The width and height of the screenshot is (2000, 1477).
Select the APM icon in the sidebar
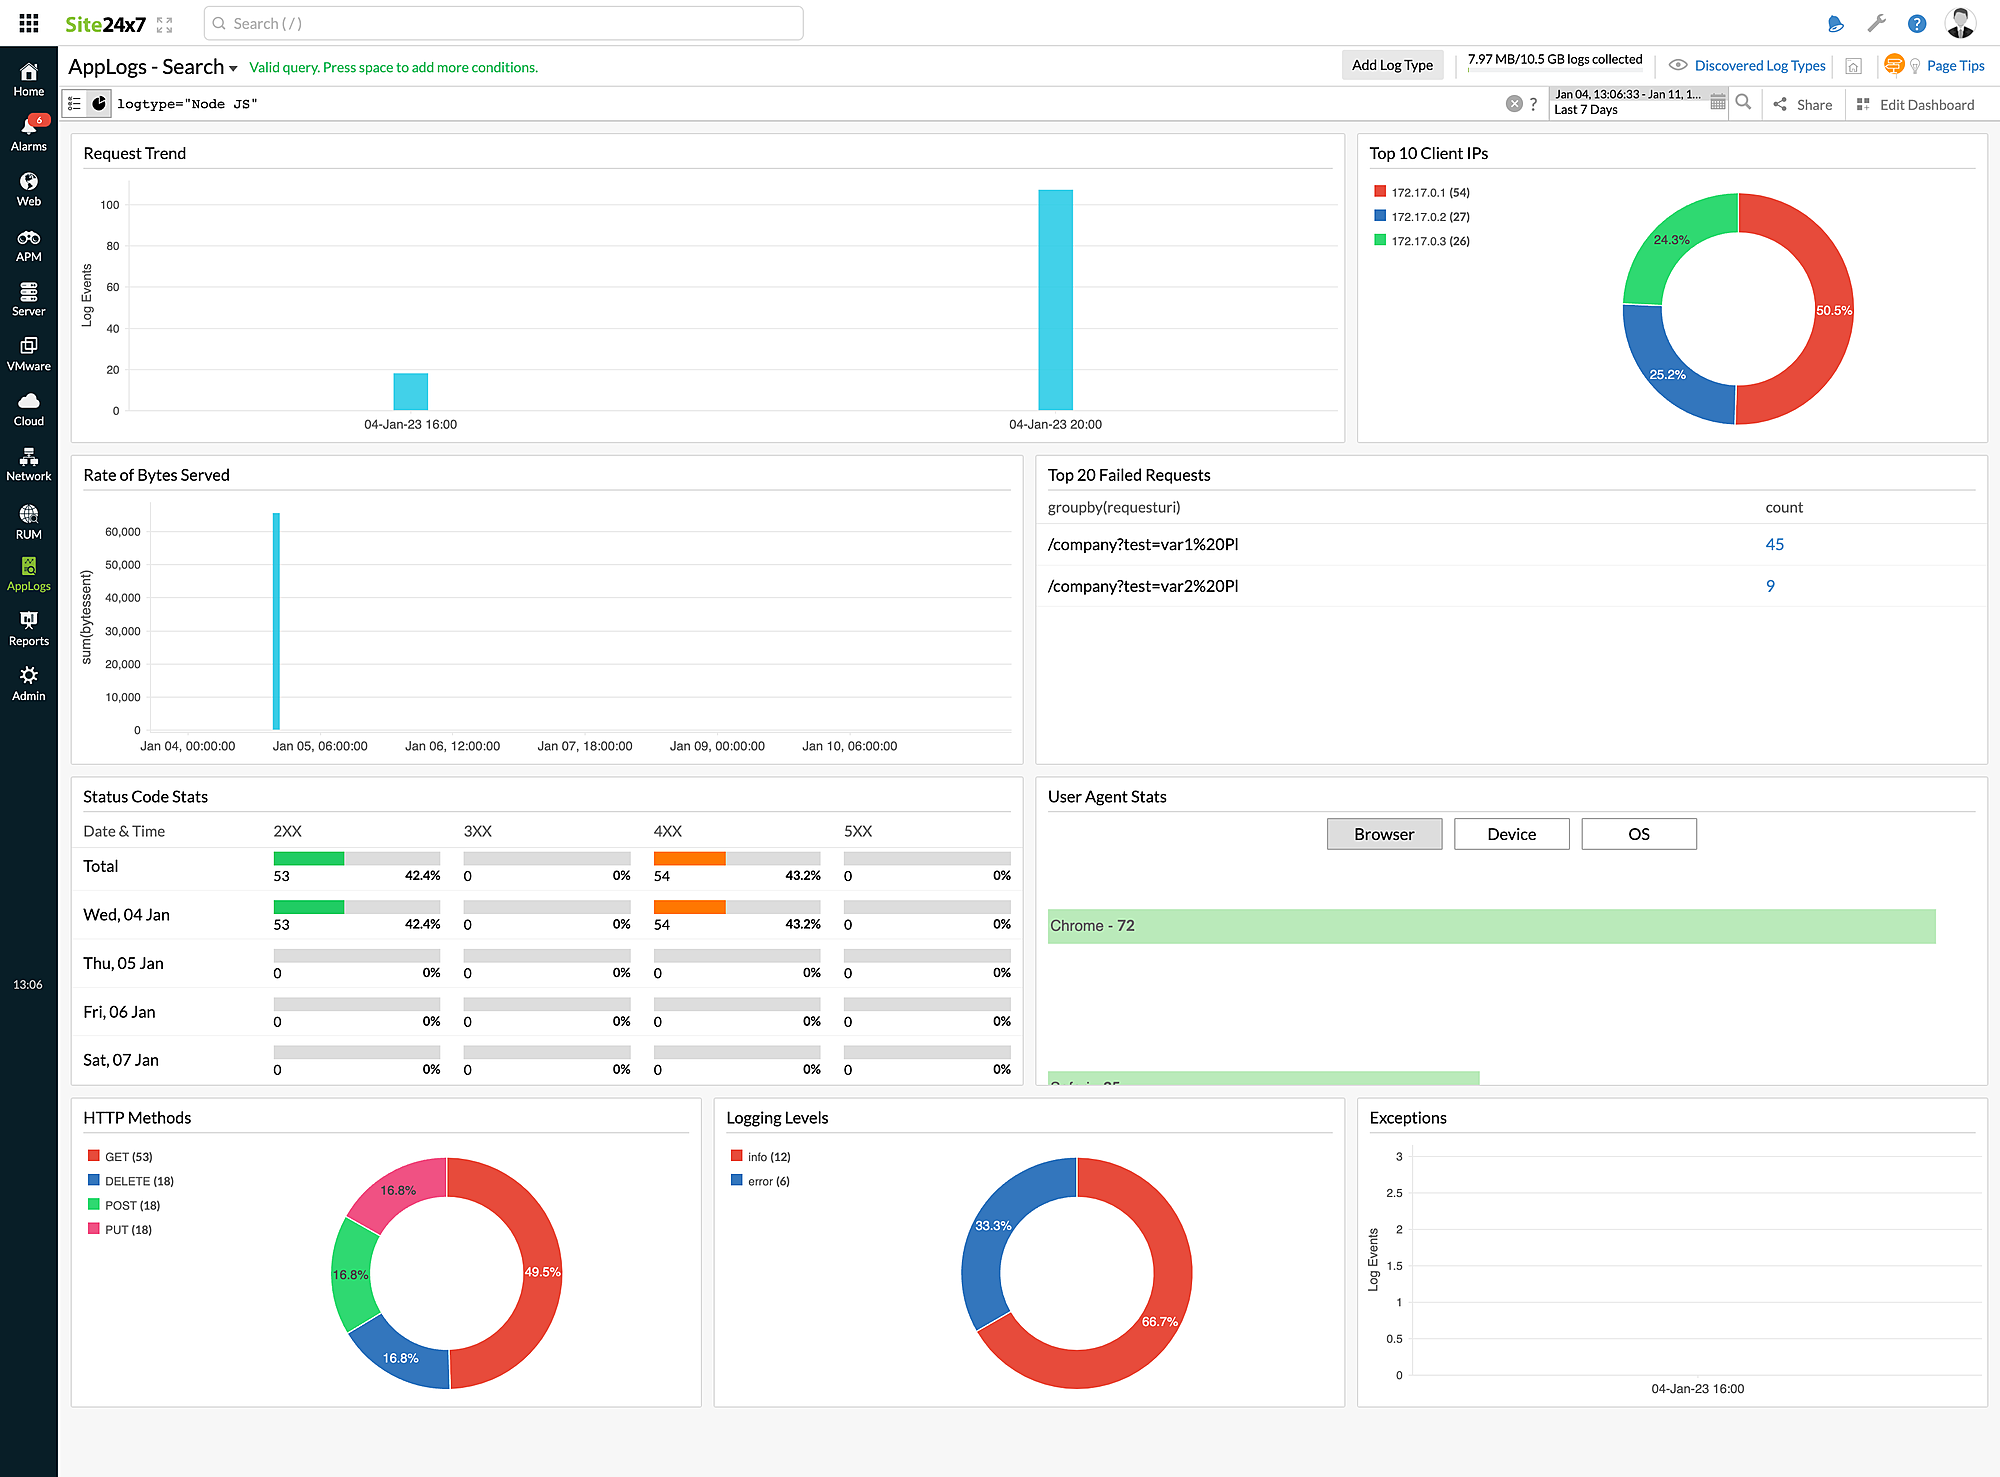28,240
